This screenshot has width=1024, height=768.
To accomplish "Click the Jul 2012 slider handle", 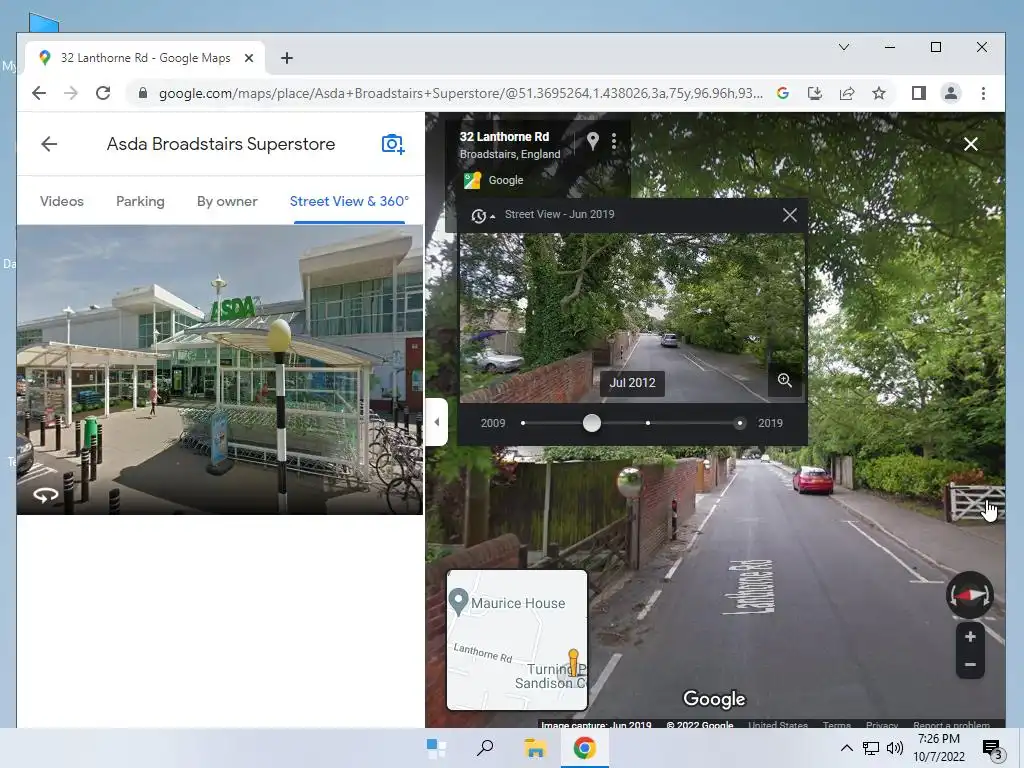I will point(592,423).
